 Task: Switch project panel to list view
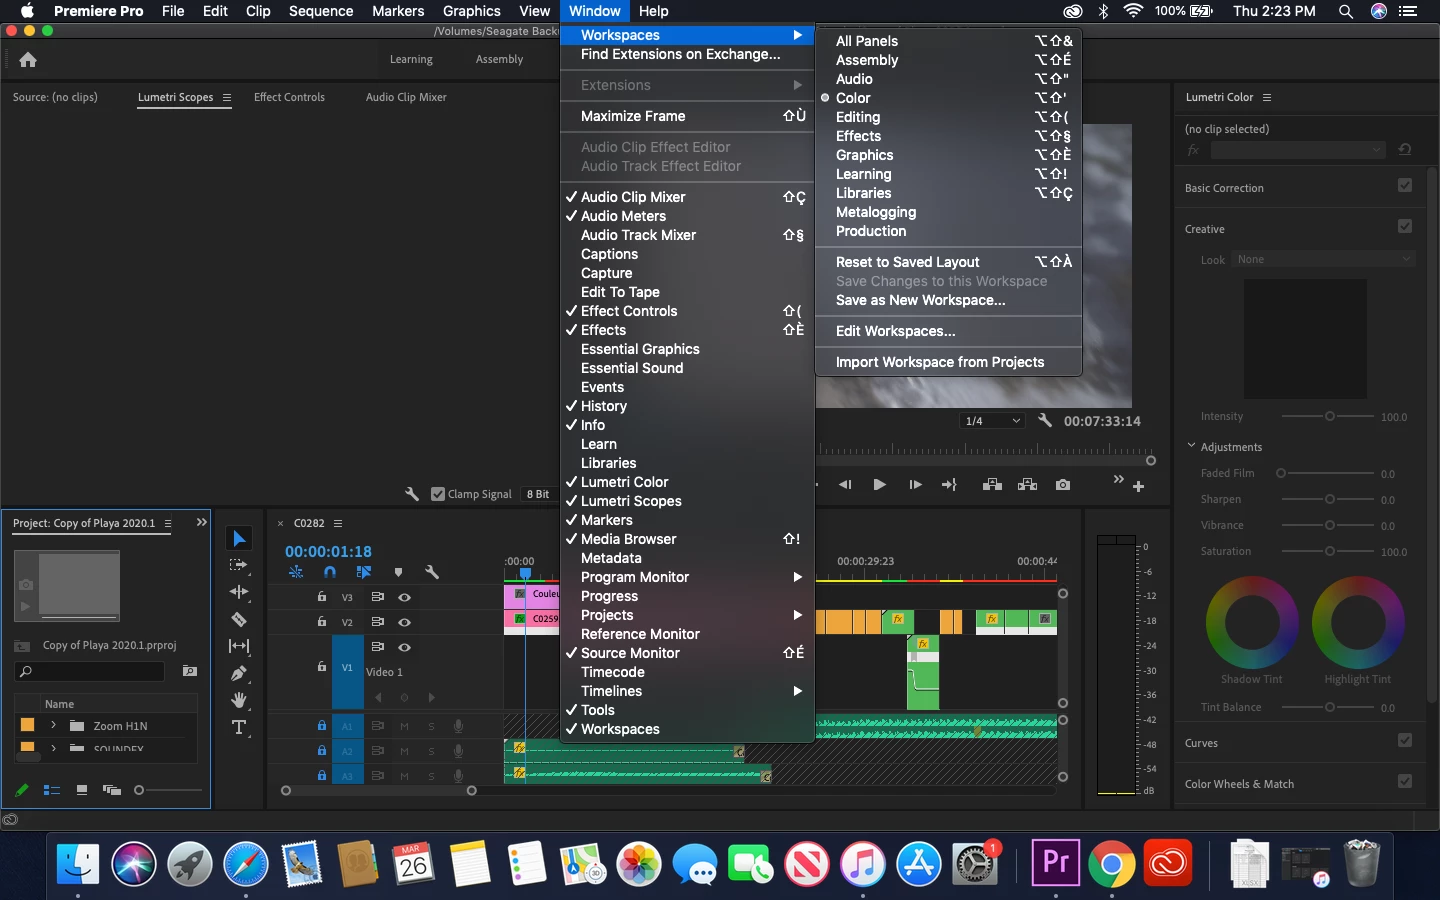[52, 790]
